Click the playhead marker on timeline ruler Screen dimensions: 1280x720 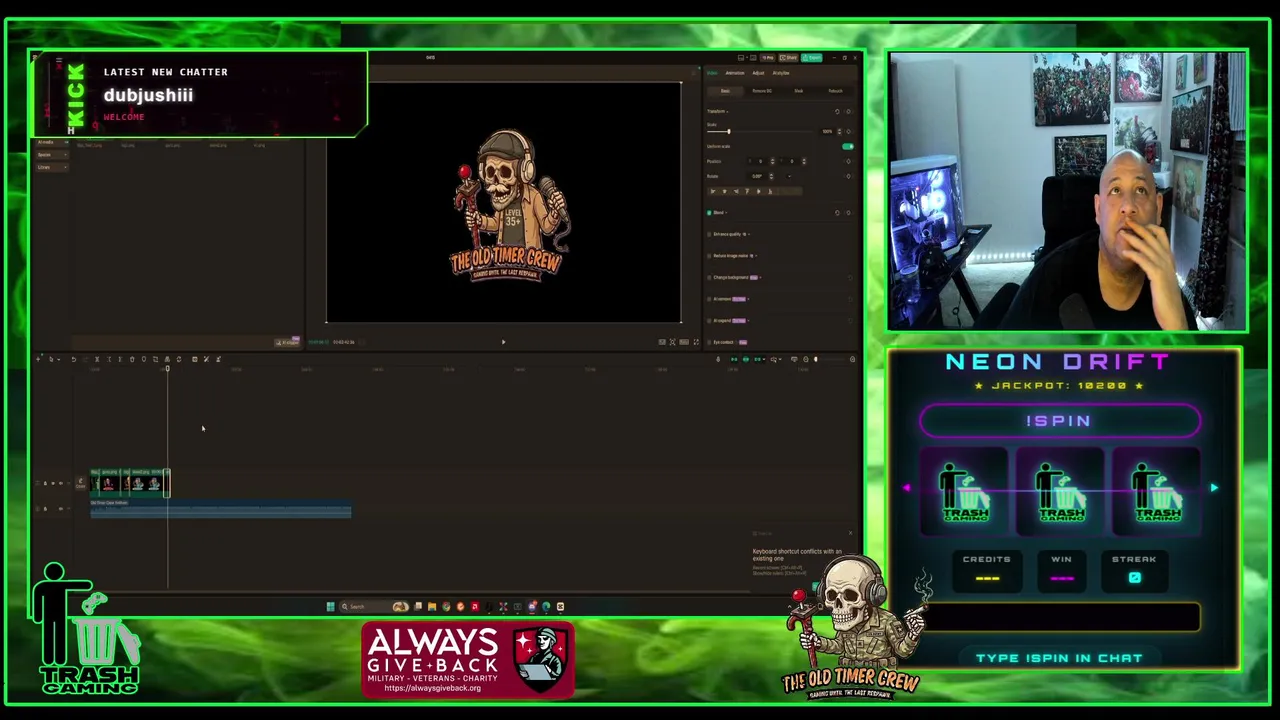coord(168,369)
